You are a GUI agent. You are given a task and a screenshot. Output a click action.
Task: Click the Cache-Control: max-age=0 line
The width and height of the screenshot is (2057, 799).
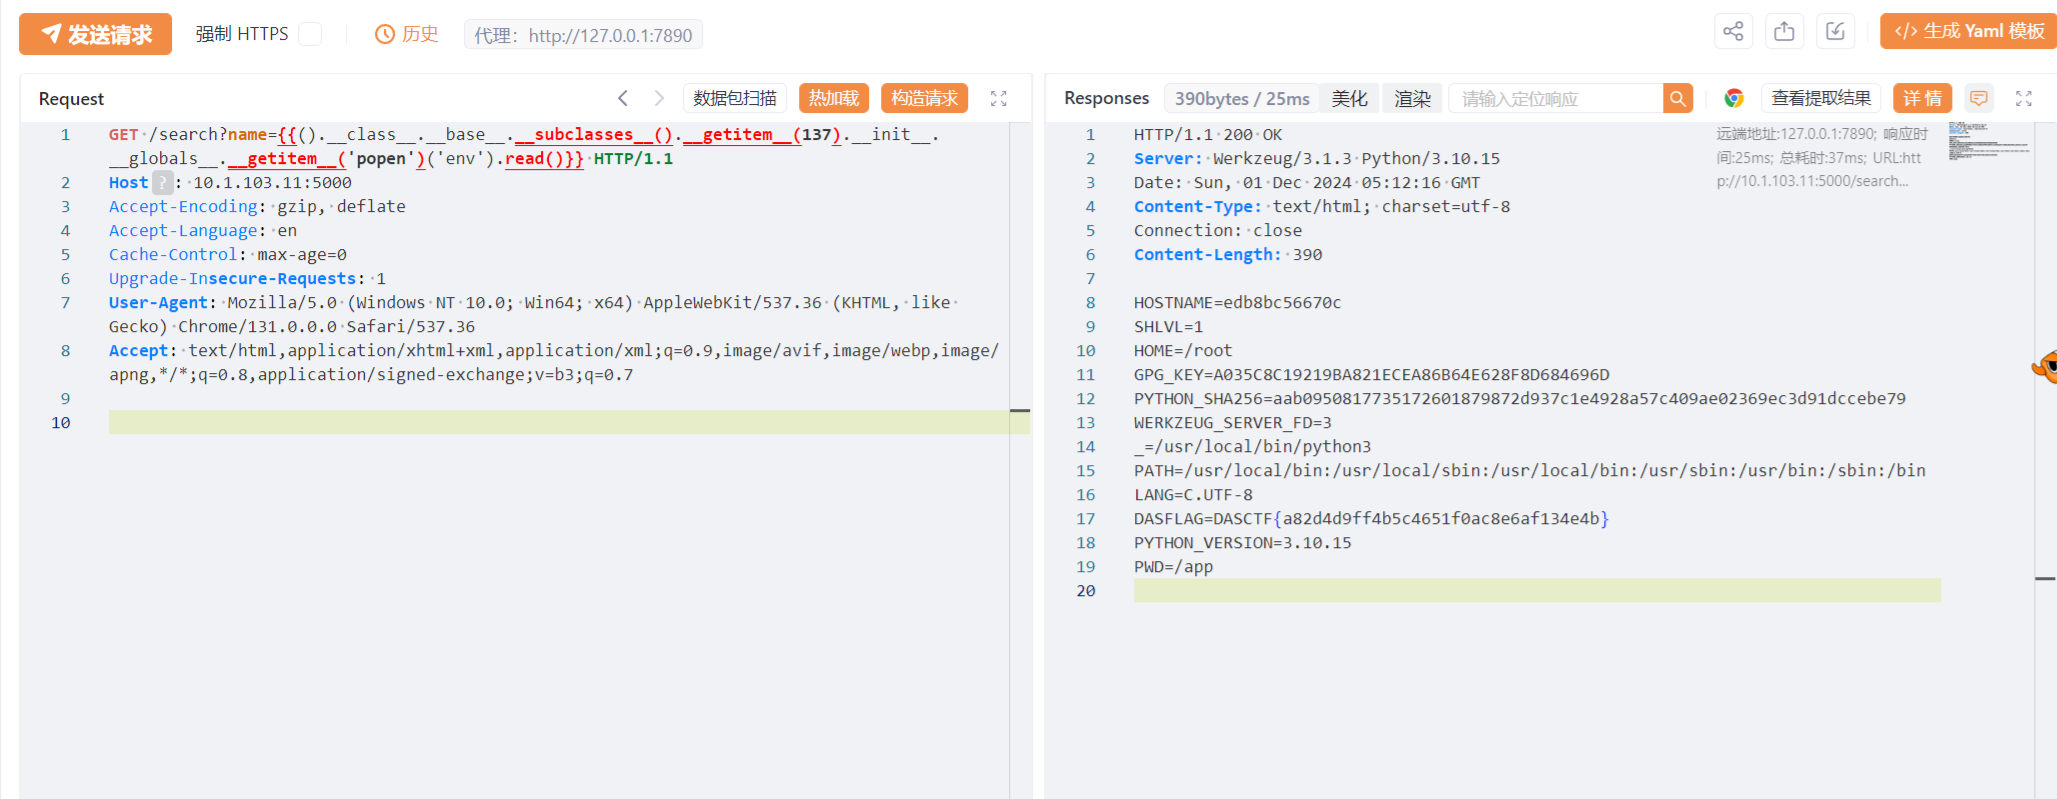tap(228, 255)
